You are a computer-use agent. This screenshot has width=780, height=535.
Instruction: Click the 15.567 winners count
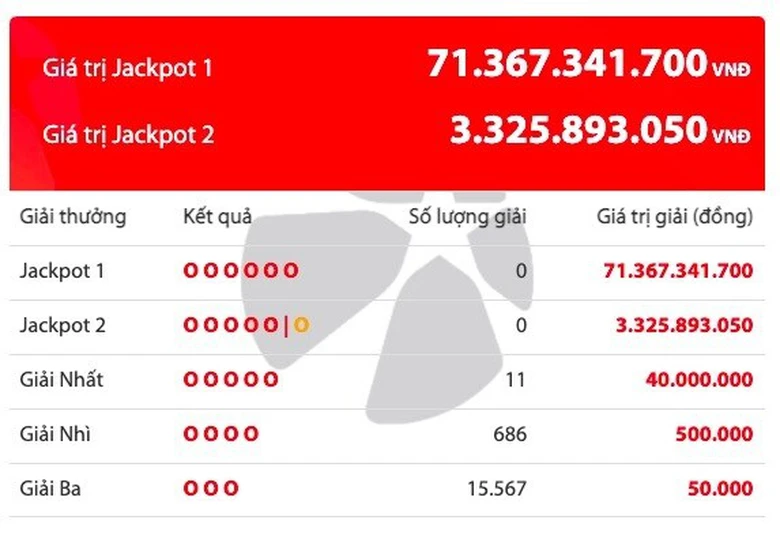497,489
